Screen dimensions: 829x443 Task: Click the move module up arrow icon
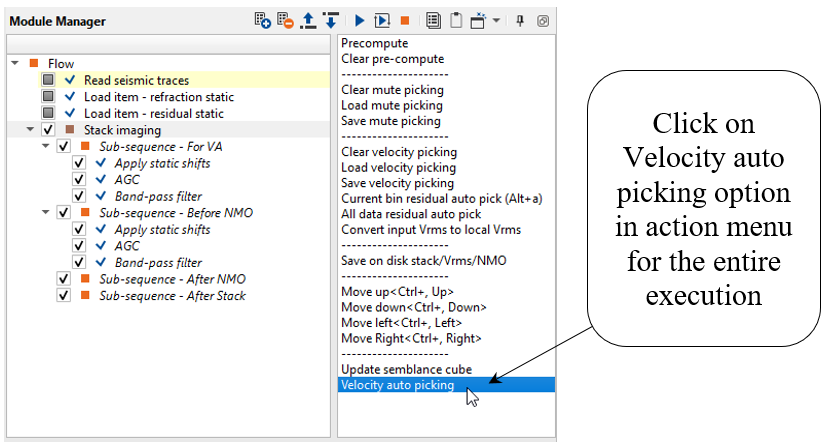308,21
